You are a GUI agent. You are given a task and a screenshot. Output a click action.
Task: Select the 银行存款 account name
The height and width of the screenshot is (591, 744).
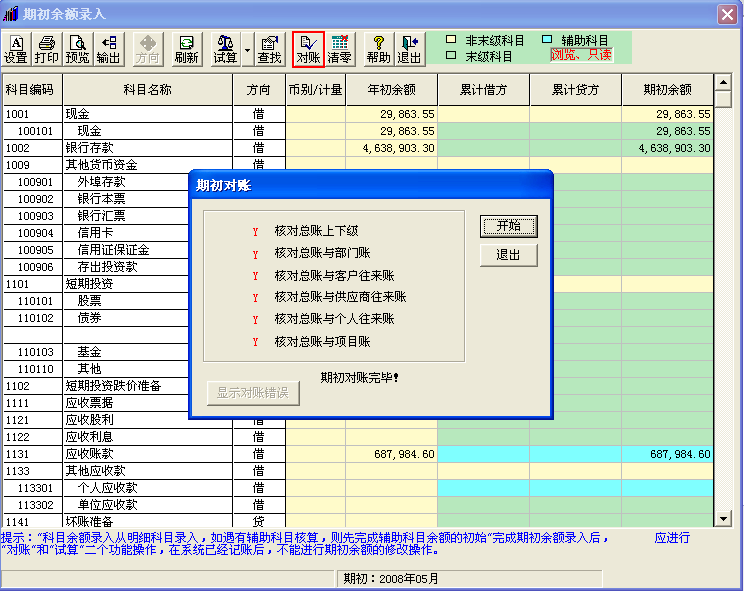pos(148,148)
